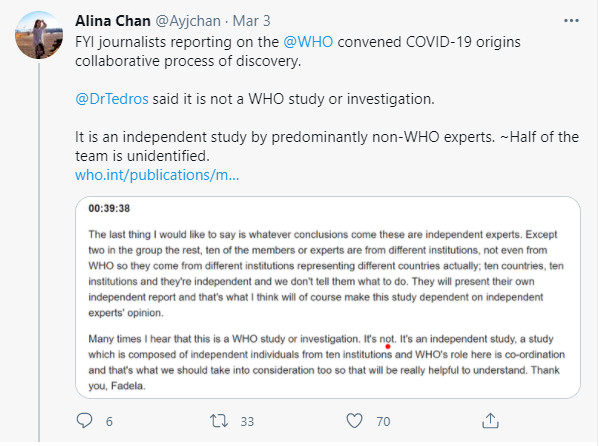
Task: Click the 00:39:38 timestamp in transcript
Action: tap(108, 210)
